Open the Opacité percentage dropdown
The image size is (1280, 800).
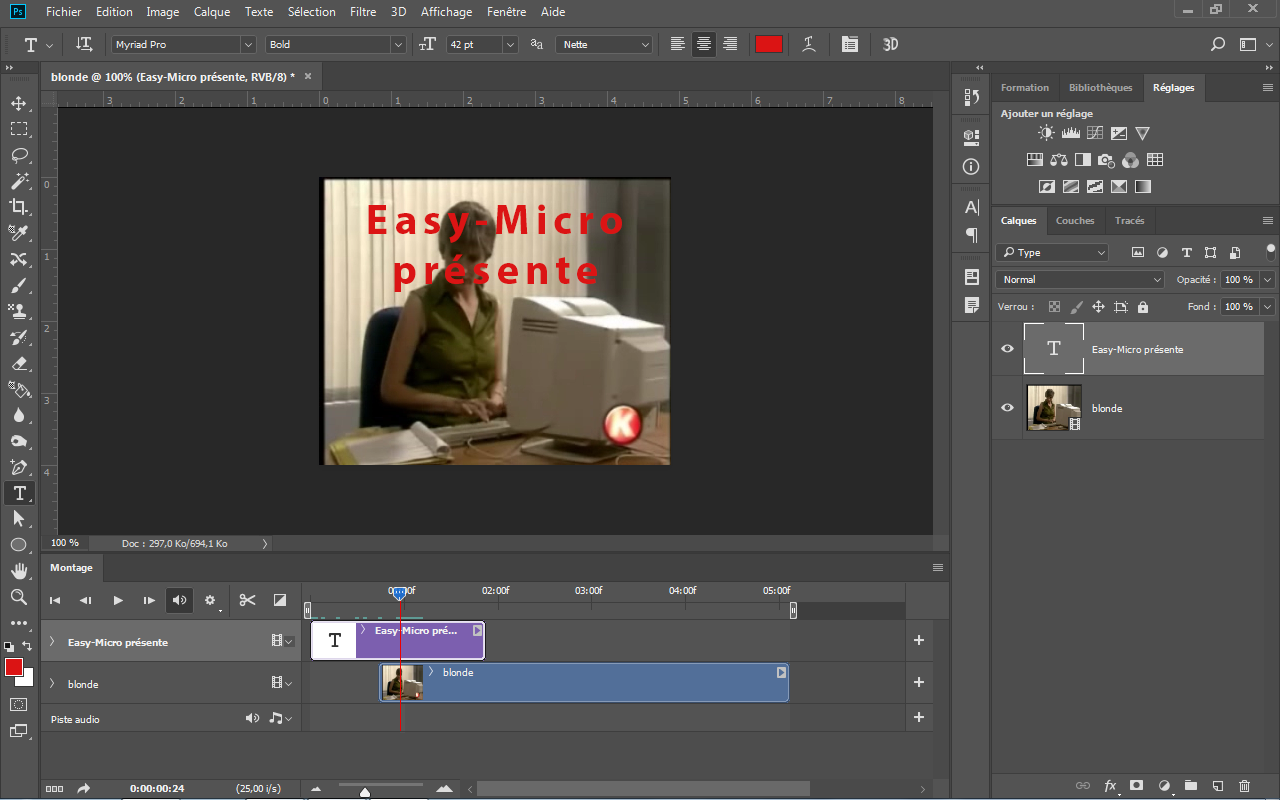click(x=1268, y=280)
